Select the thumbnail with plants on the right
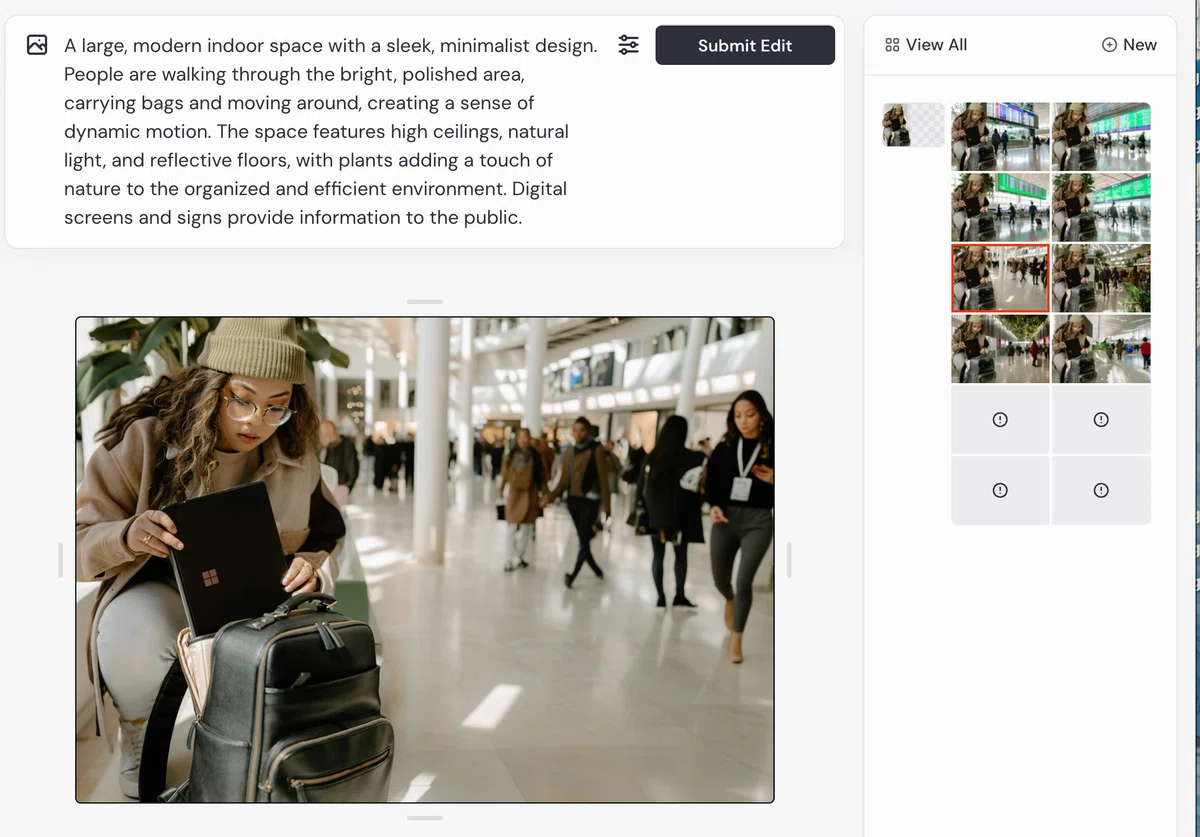 (1101, 278)
